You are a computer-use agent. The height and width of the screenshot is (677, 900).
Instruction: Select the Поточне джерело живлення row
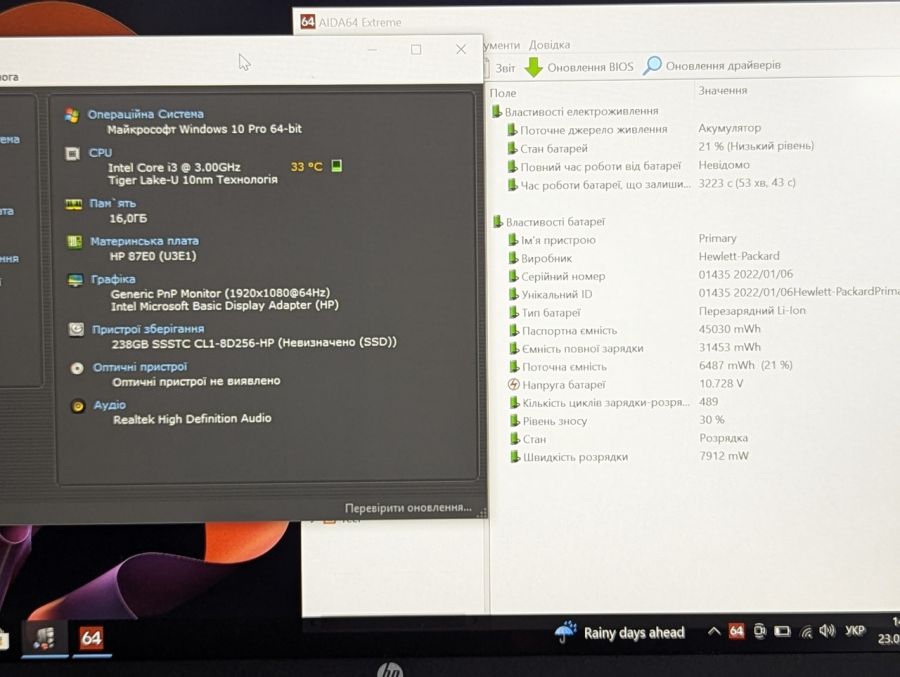(634, 129)
